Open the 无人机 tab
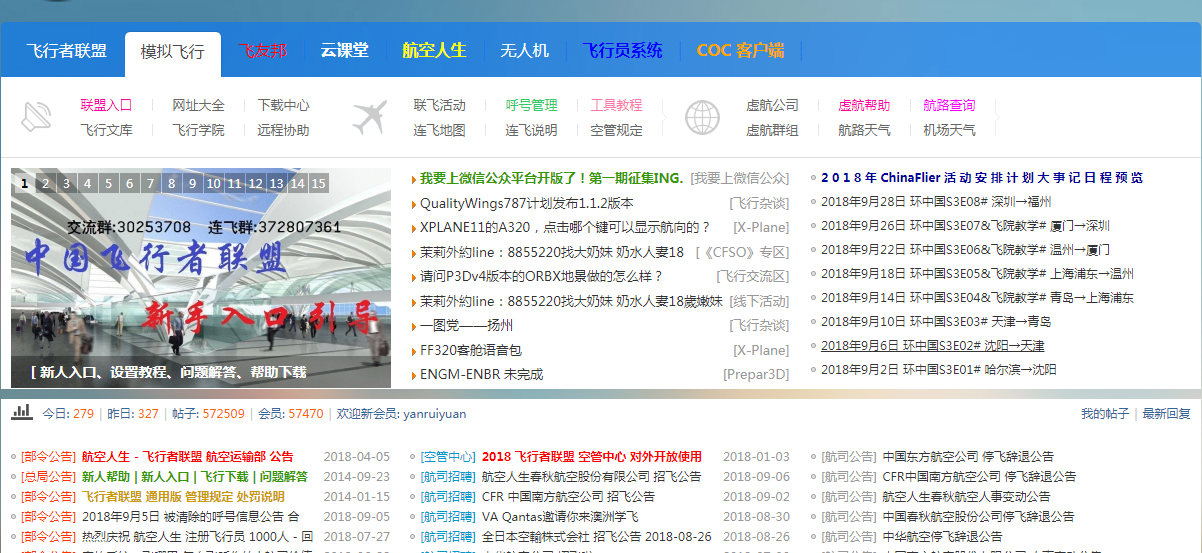Viewport: 1202px width, 553px height. coord(525,50)
